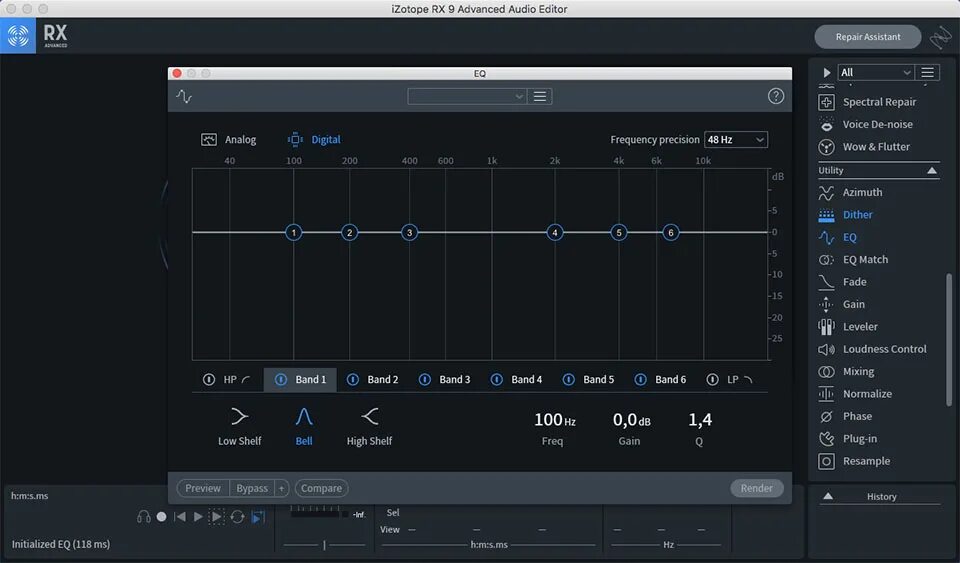This screenshot has height=563, width=960.
Task: Select the Band 5 tab
Action: click(x=588, y=379)
